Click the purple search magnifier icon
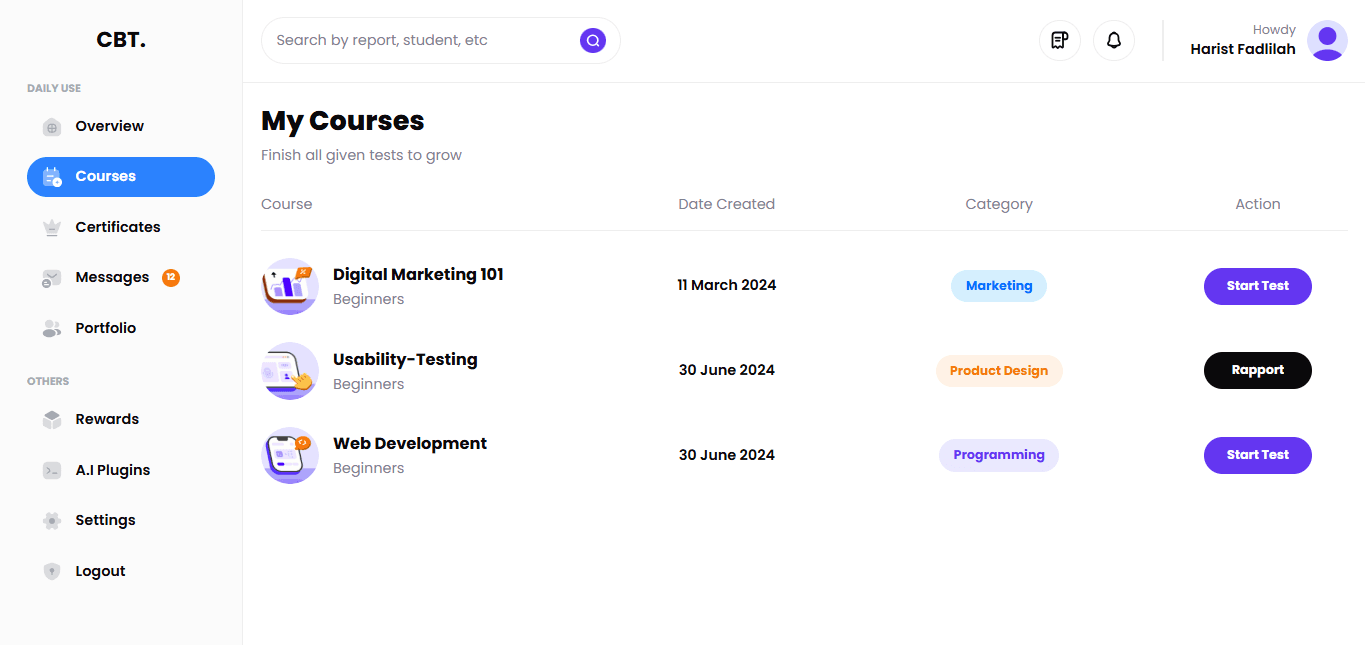Screen dimensions: 1365x645 pyautogui.click(x=593, y=41)
